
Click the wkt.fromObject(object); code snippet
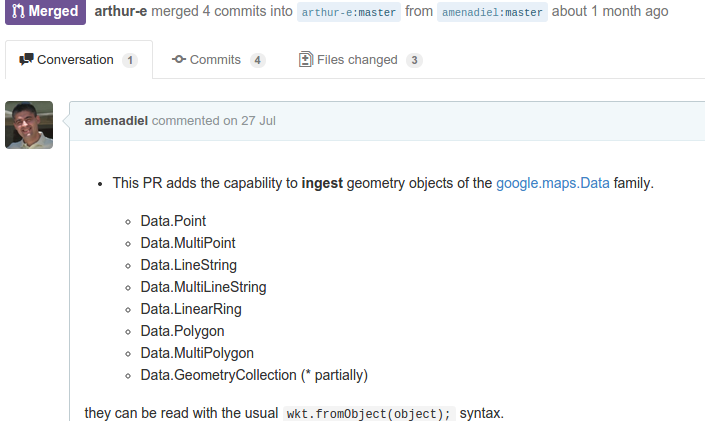[369, 413]
